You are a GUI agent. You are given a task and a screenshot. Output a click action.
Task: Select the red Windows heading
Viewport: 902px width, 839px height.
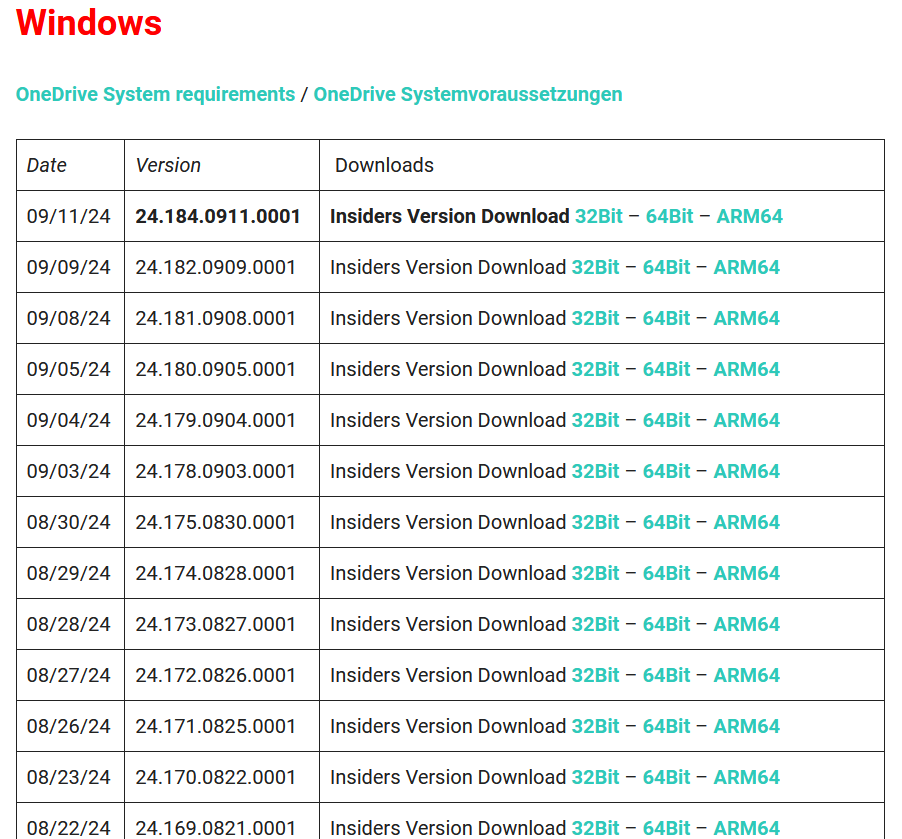pyautogui.click(x=89, y=23)
